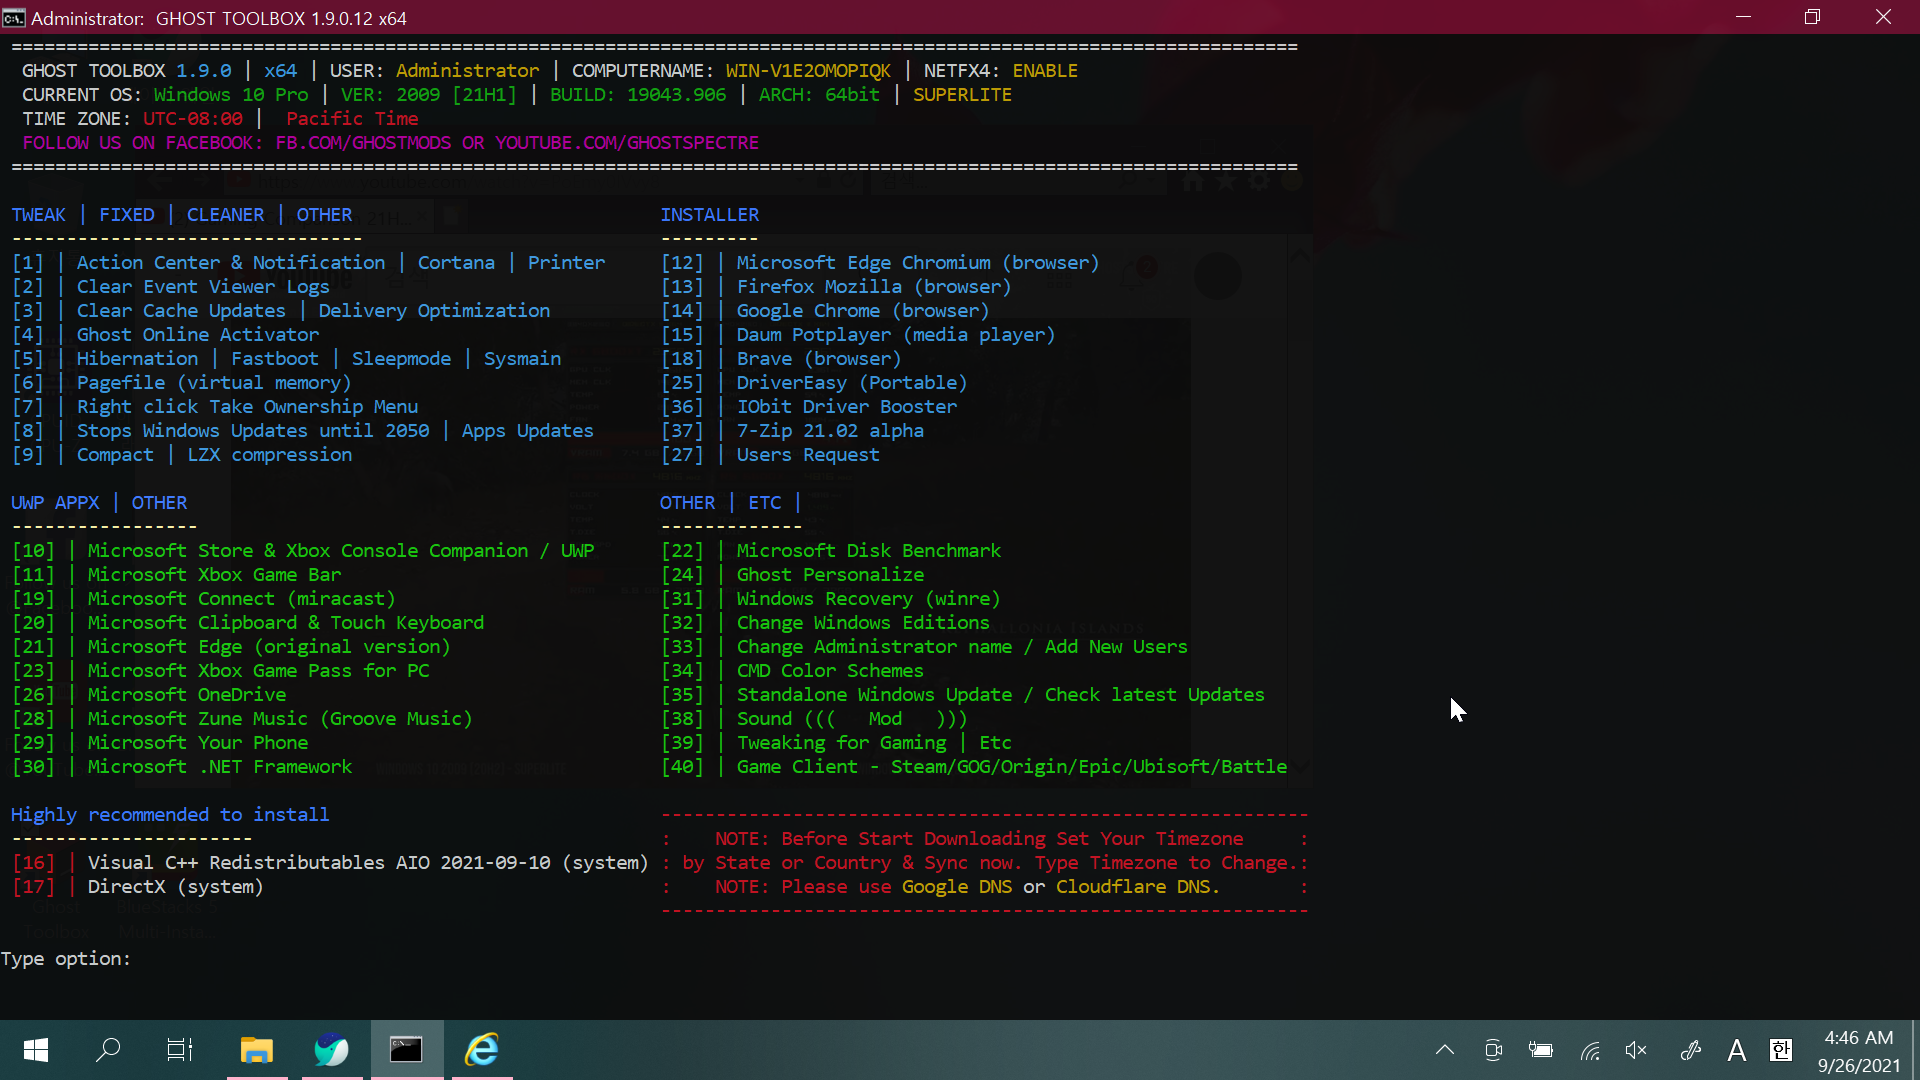Click '7-Zip 21.02 alpha' entry
Screen dimensions: 1920x1080
830,431
